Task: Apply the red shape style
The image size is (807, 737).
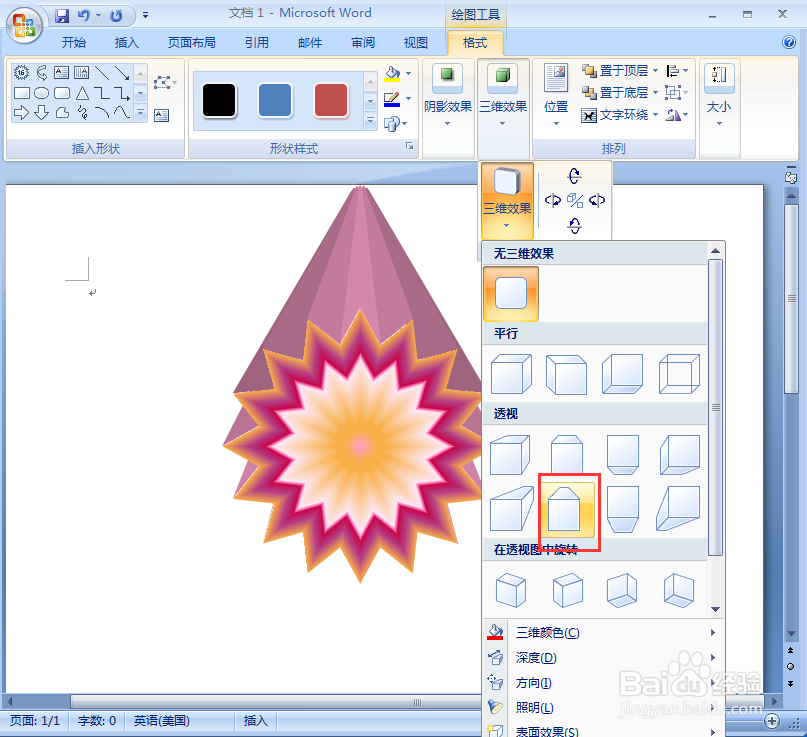Action: (330, 100)
